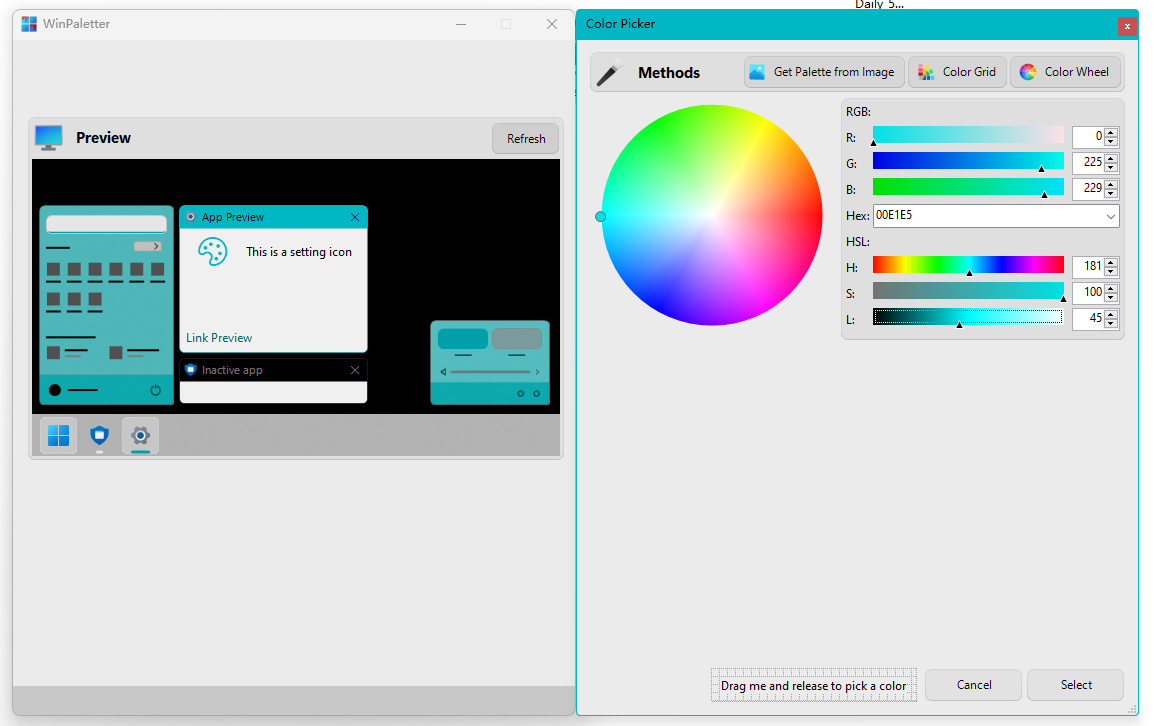Click the Link Preview text
Image resolution: width=1154 pixels, height=726 pixels.
click(219, 338)
